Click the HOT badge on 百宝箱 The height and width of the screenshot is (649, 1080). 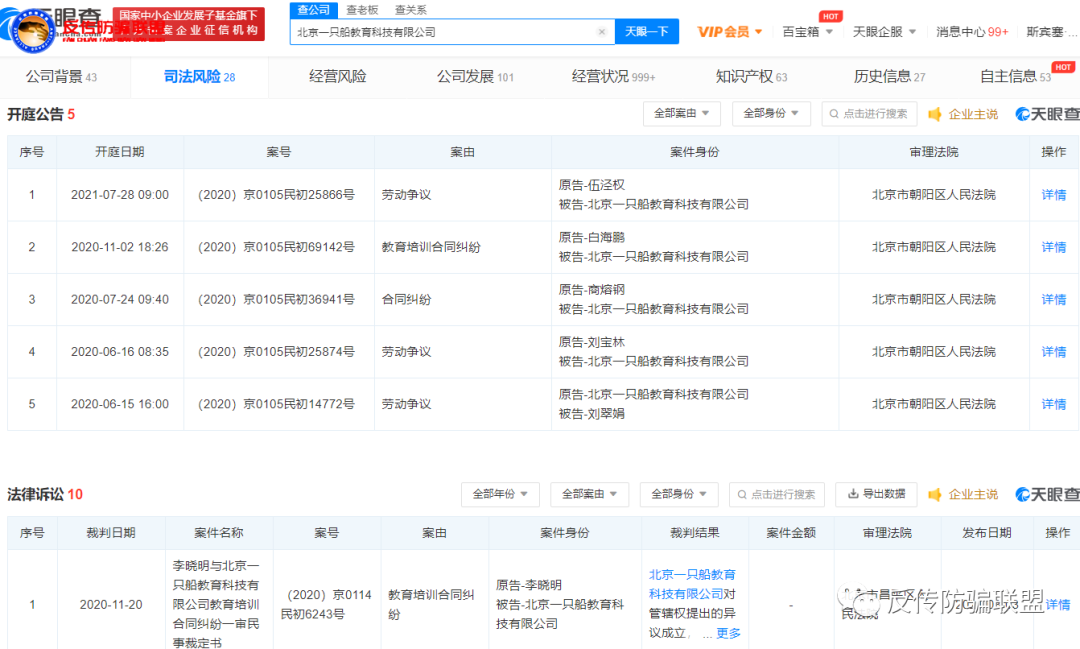pyautogui.click(x=831, y=15)
